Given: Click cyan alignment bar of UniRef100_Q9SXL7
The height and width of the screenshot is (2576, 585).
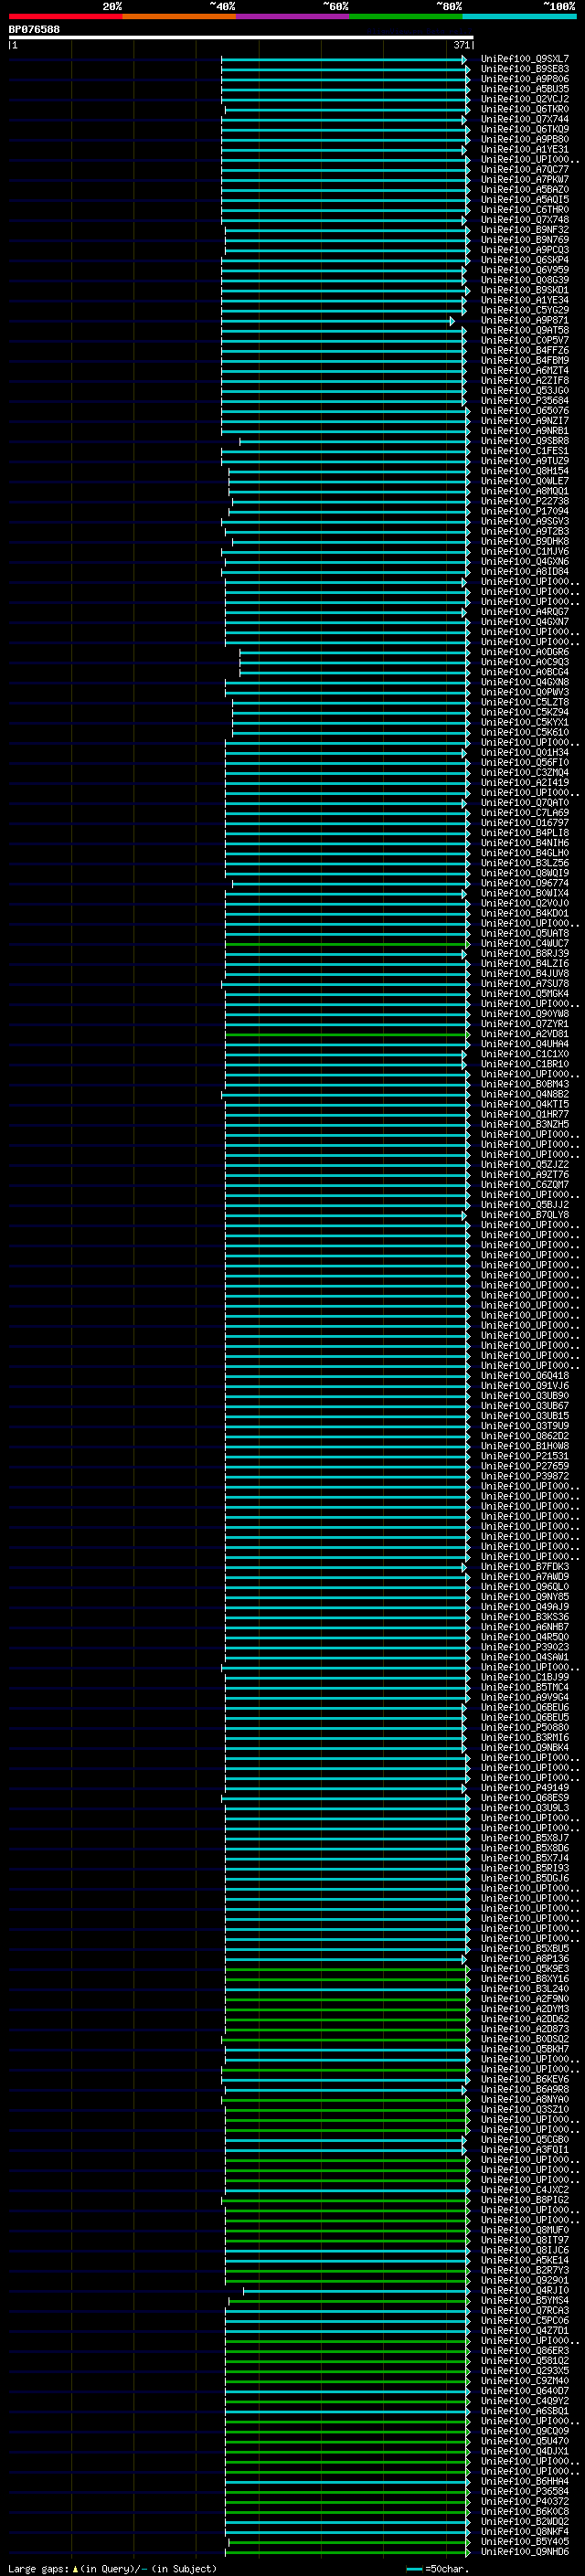Looking at the screenshot, I should 344,60.
